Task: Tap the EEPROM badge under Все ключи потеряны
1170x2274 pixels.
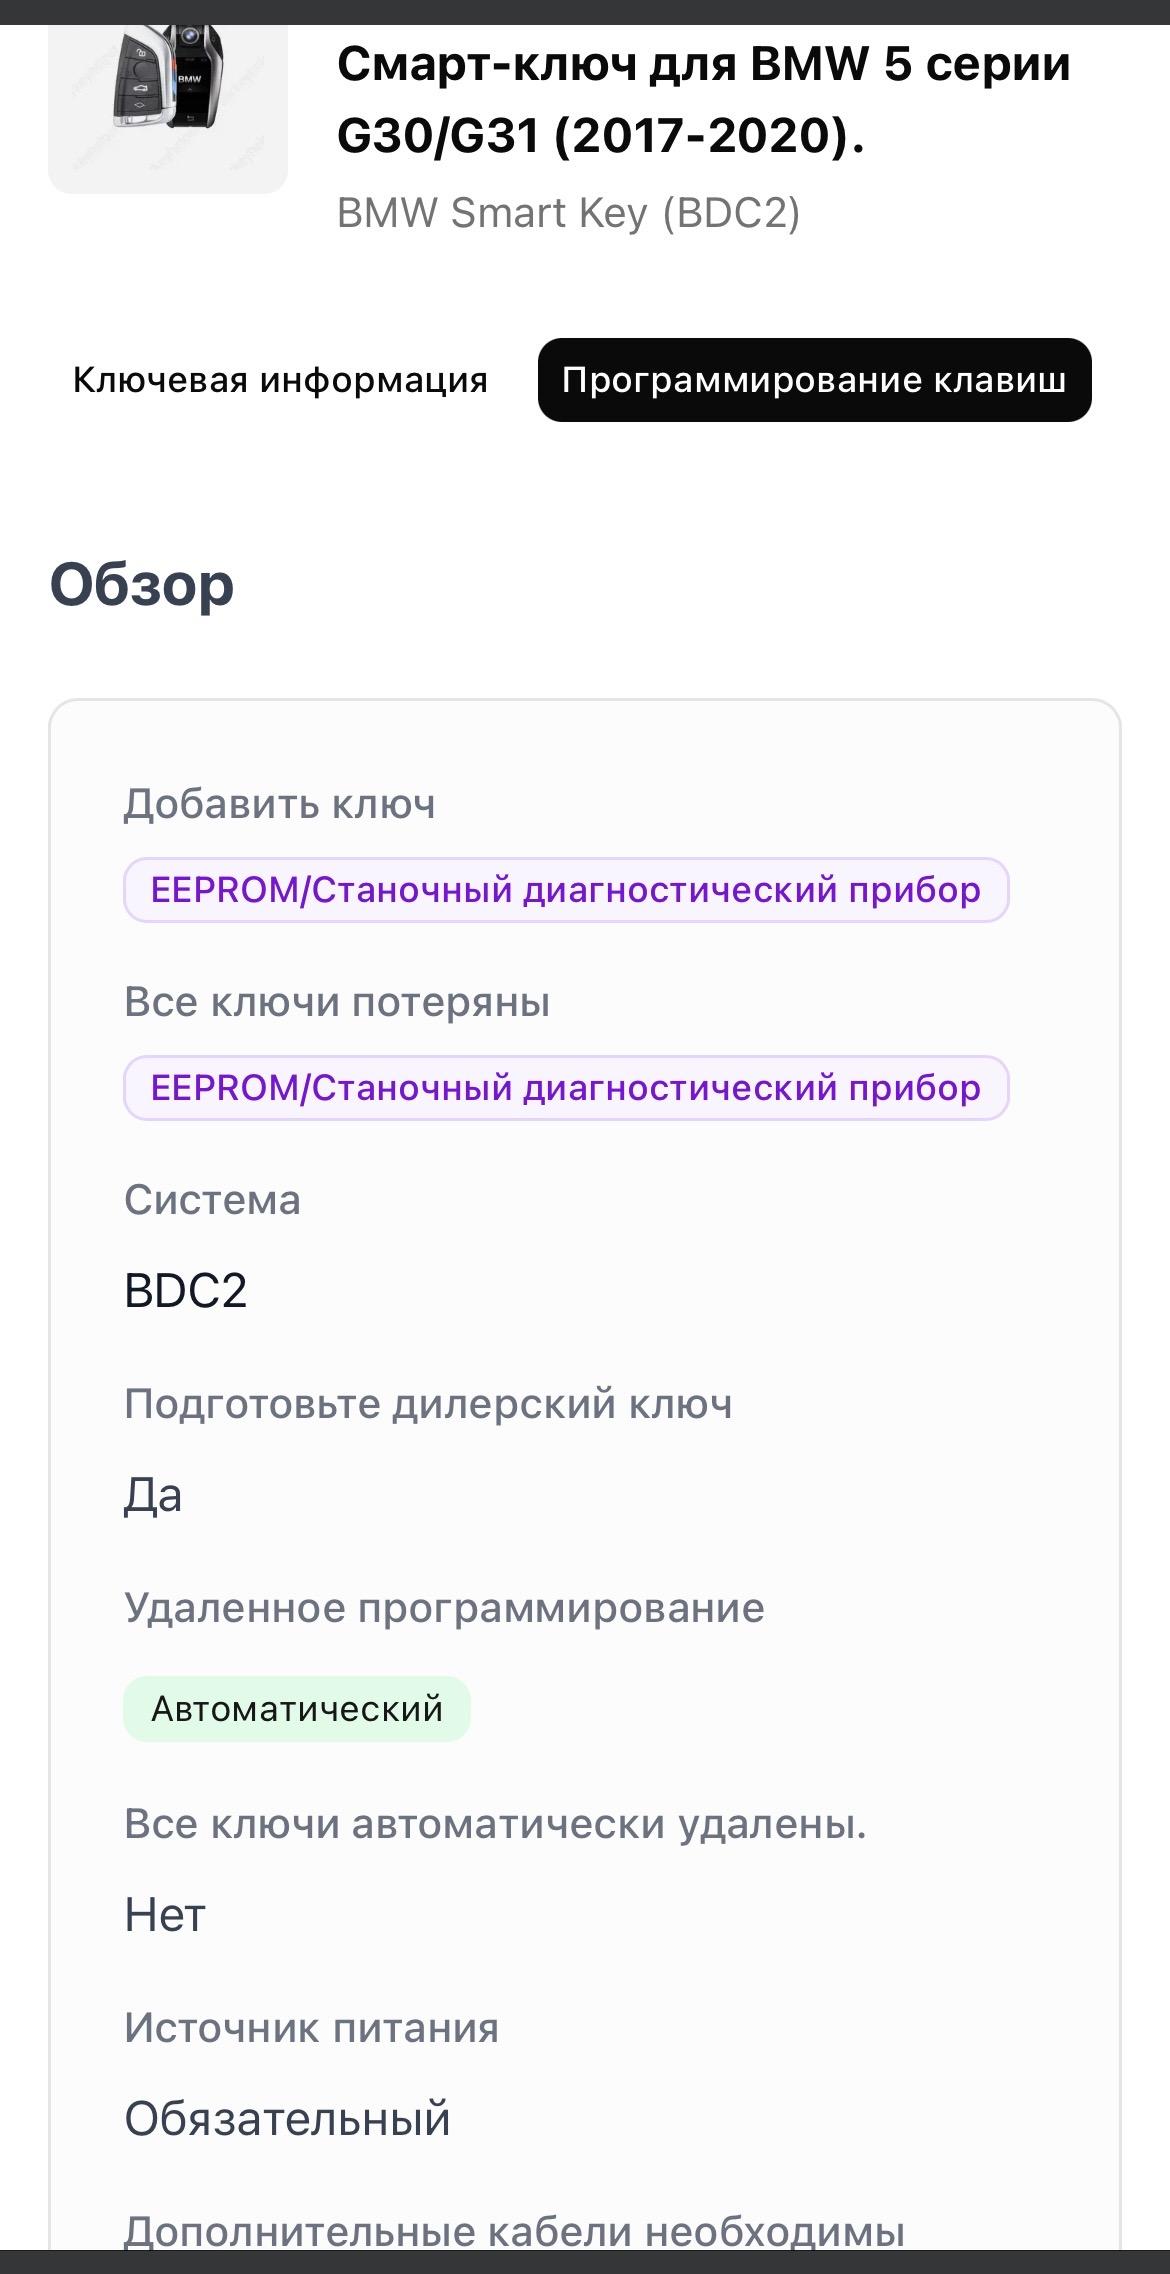Action: point(566,1088)
